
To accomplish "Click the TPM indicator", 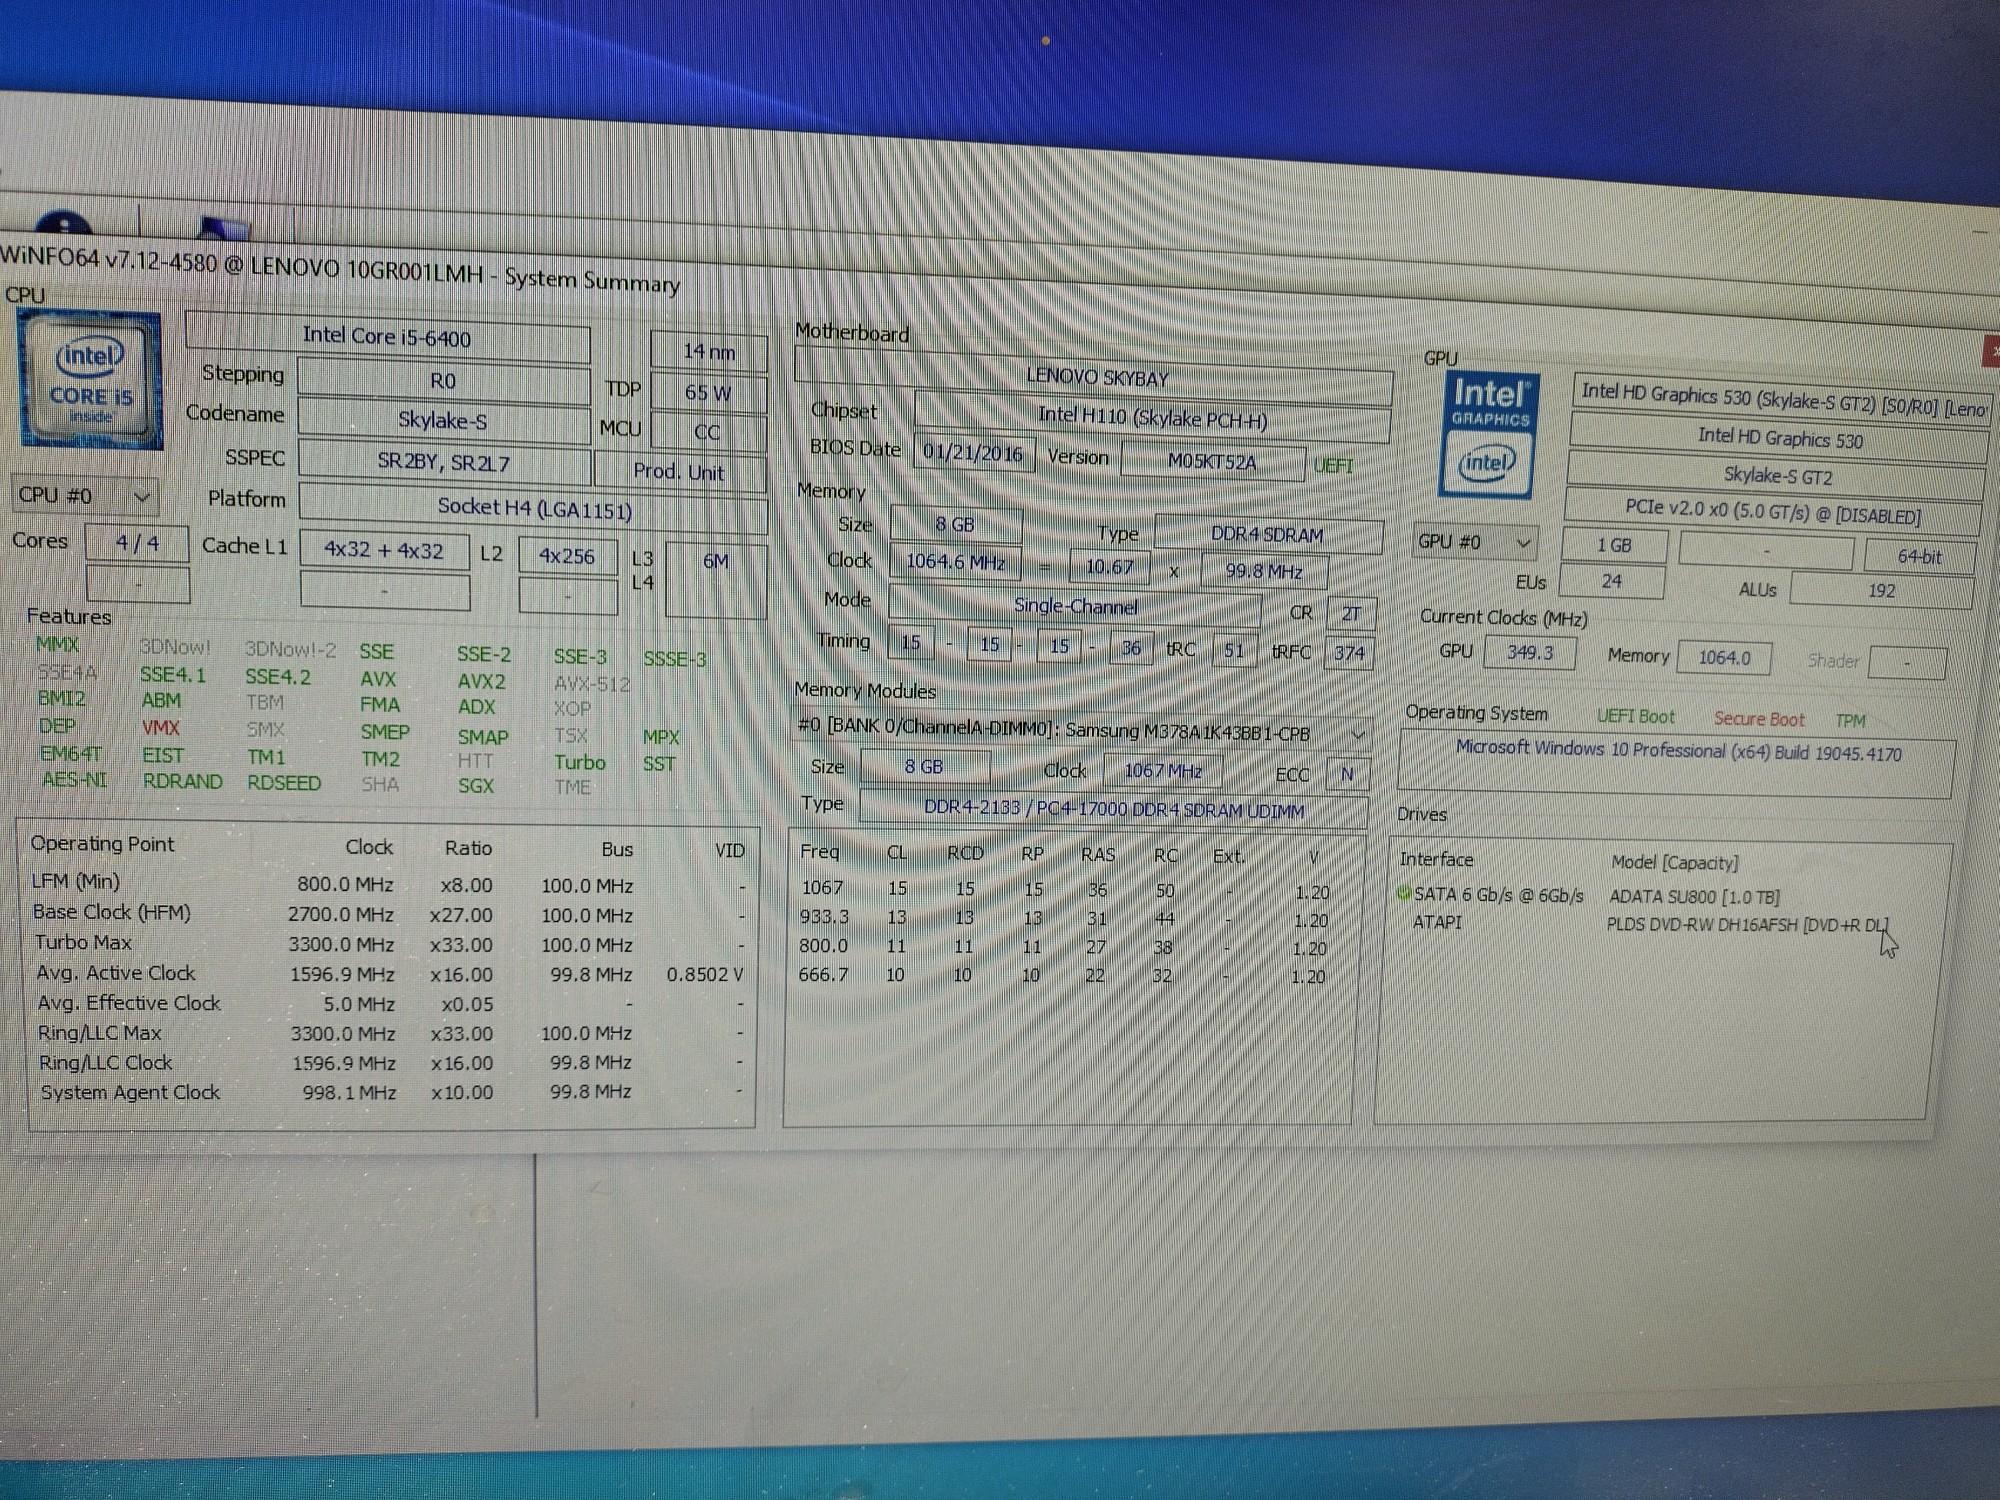I will click(x=1850, y=721).
